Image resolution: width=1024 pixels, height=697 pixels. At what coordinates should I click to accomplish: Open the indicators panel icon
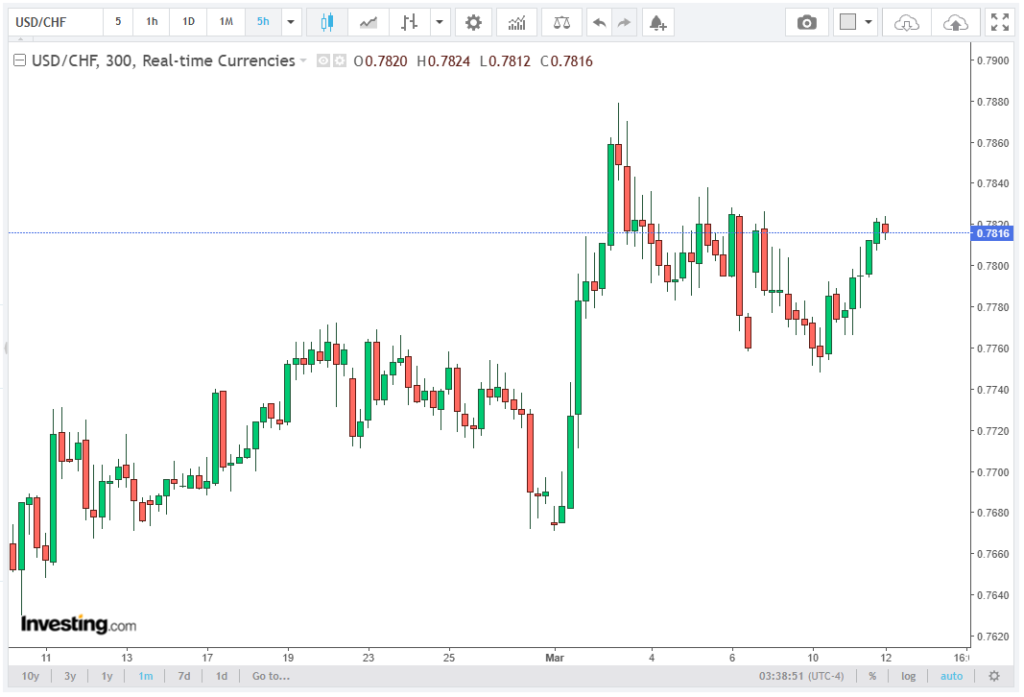516,22
